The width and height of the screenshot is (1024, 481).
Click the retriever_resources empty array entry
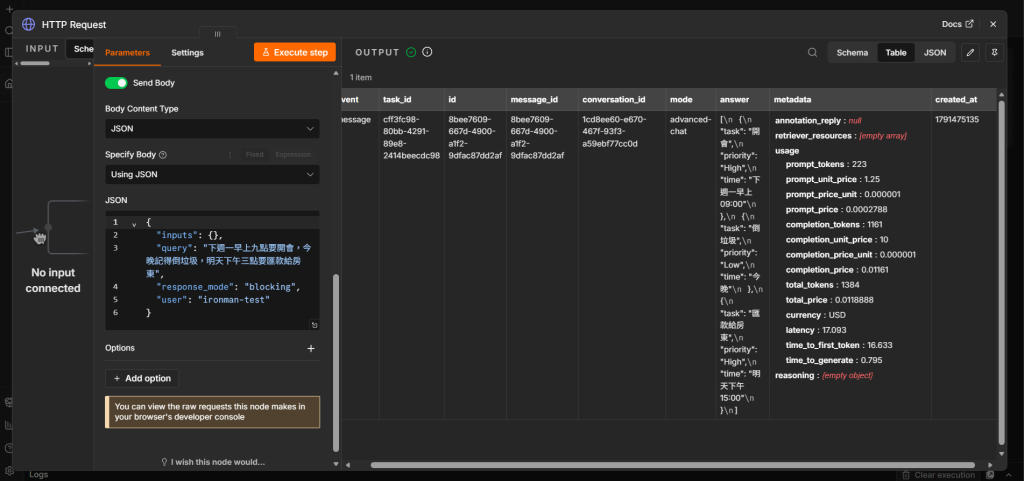tap(840, 136)
